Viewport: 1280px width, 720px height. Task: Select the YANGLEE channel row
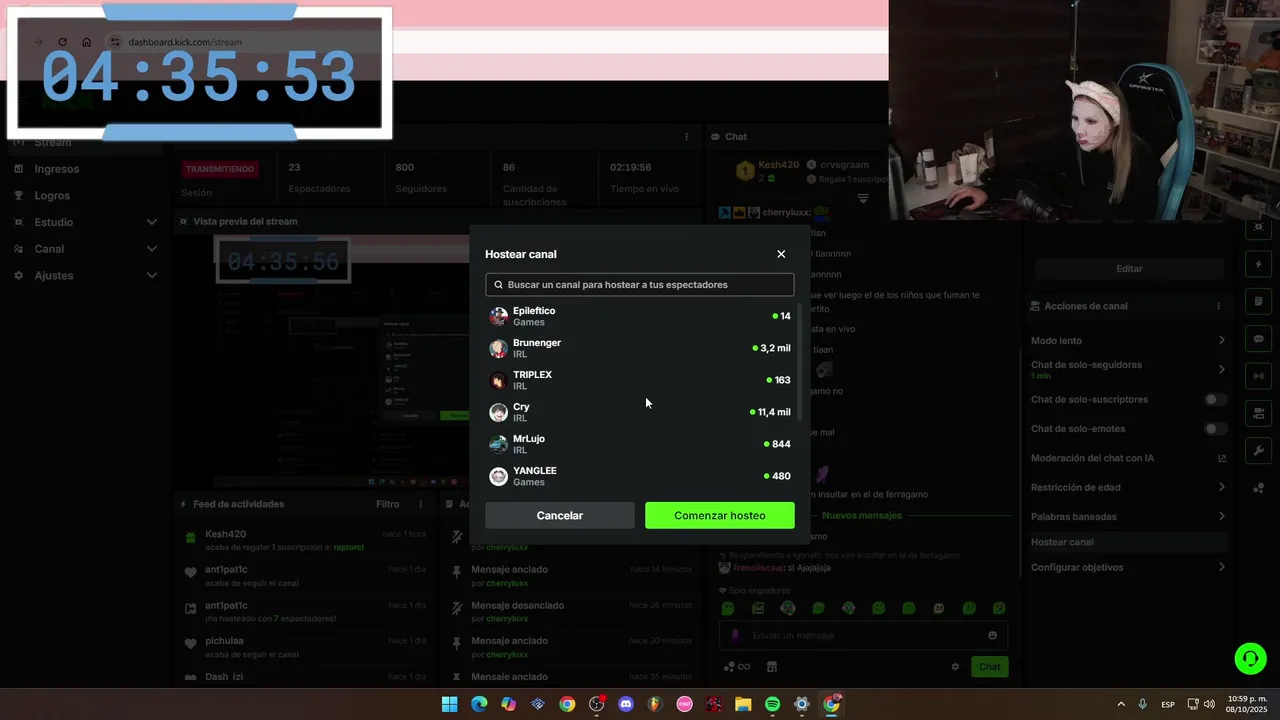640,476
